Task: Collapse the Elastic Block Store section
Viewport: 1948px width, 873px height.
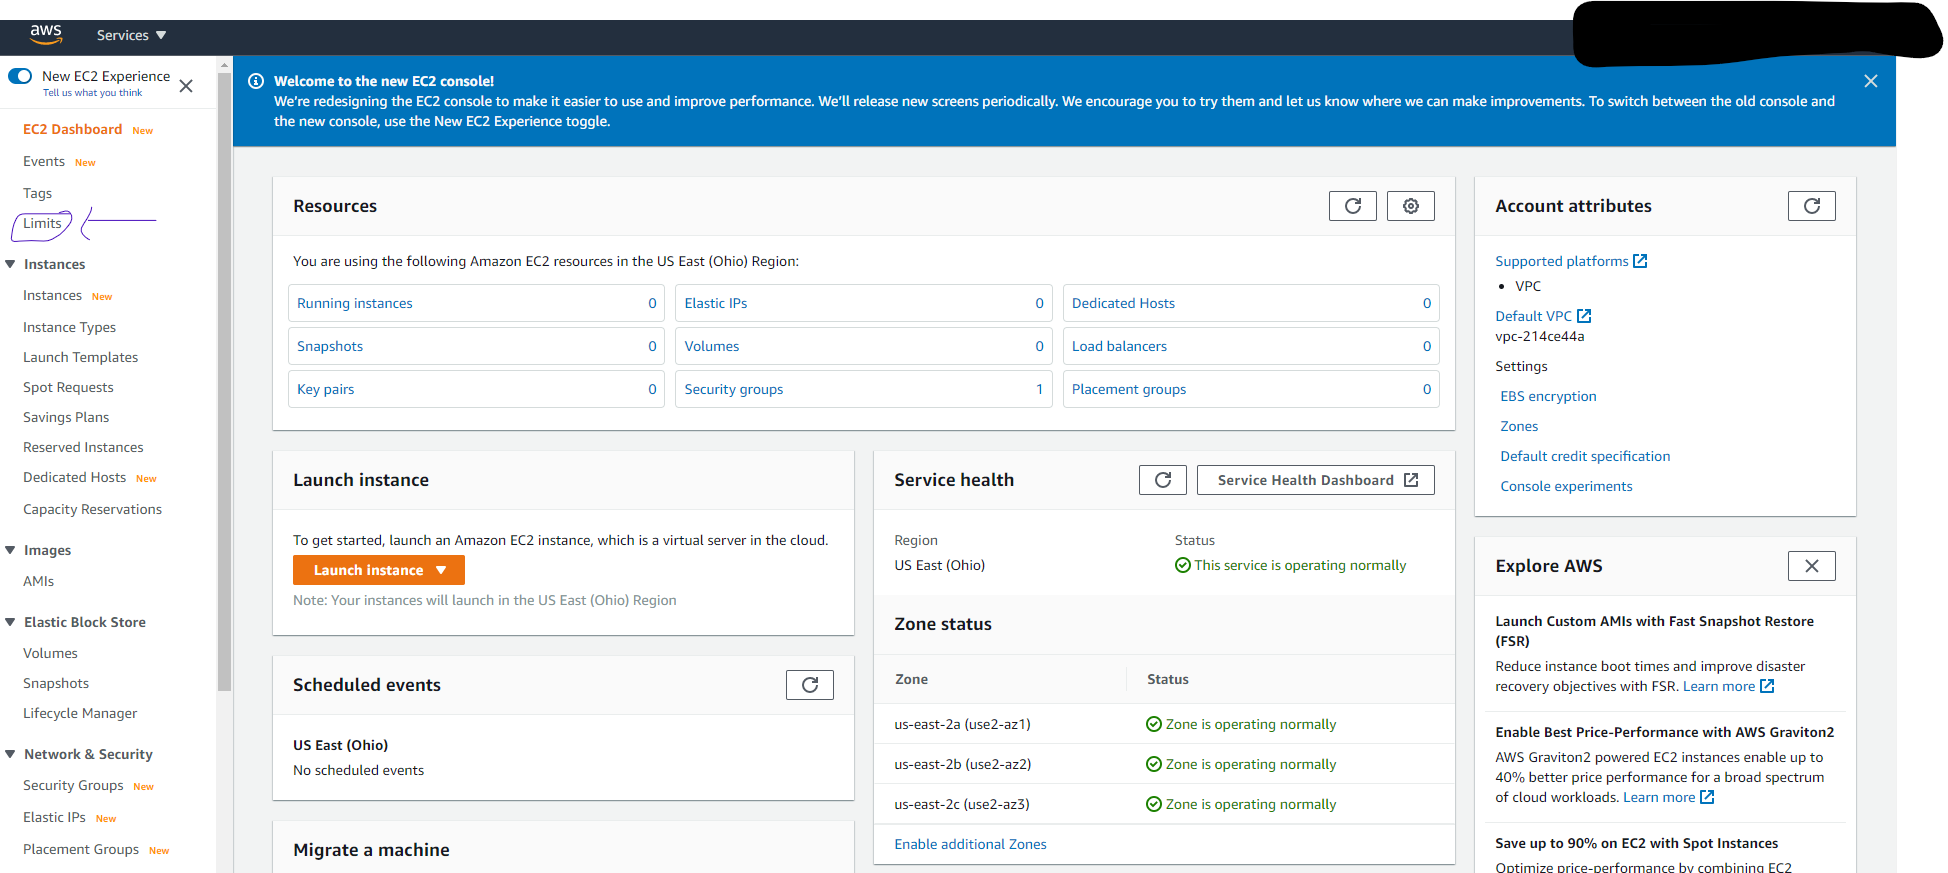Action: 10,622
